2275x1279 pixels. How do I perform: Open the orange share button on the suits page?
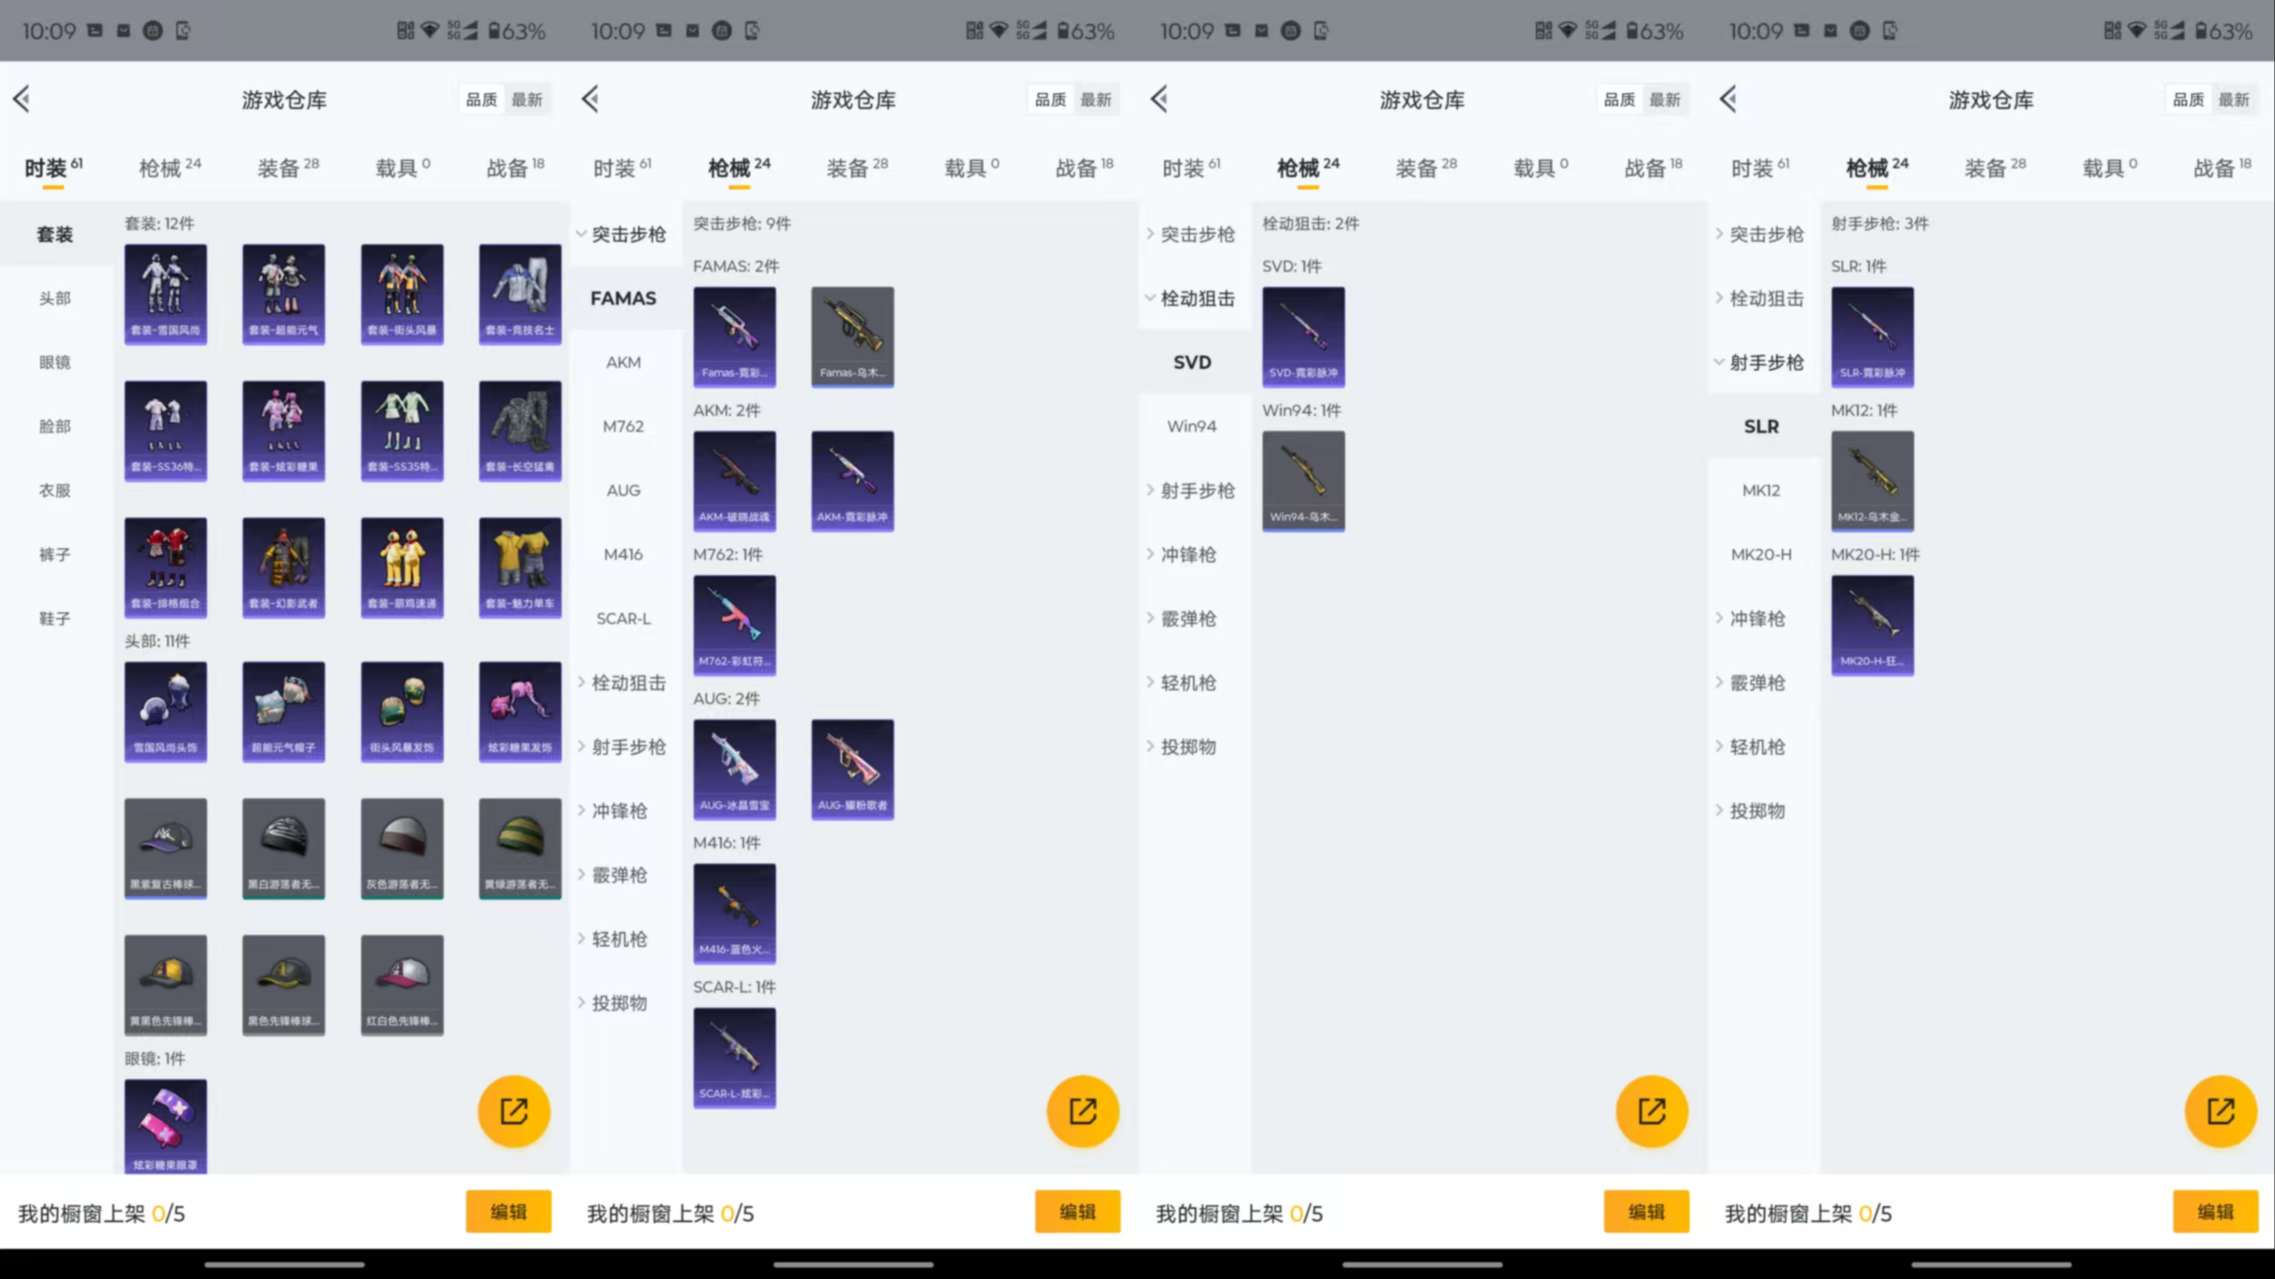[x=513, y=1111]
